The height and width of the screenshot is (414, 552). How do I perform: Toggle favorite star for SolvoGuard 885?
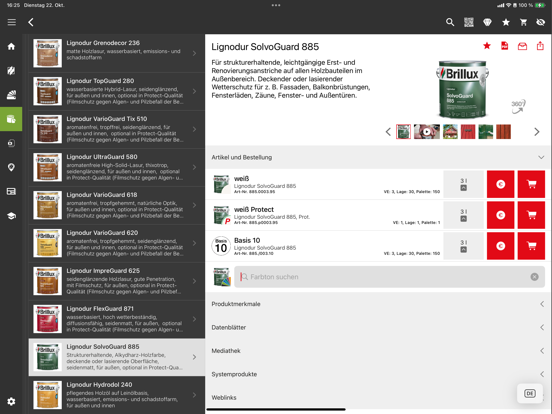(x=487, y=46)
